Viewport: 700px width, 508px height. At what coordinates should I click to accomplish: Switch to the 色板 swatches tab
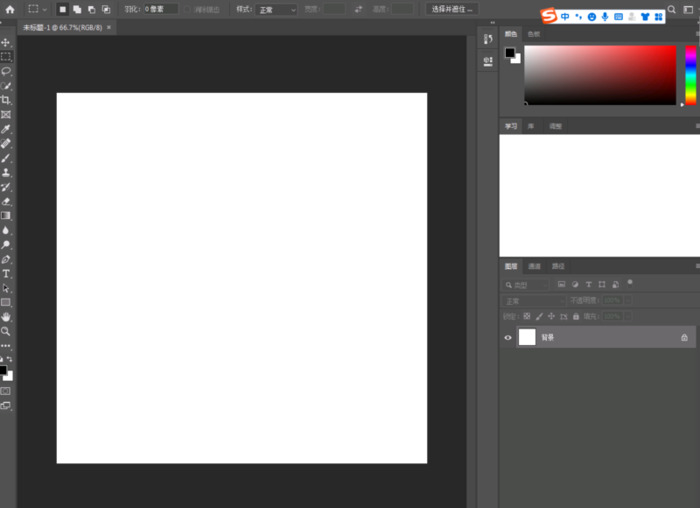pyautogui.click(x=534, y=34)
